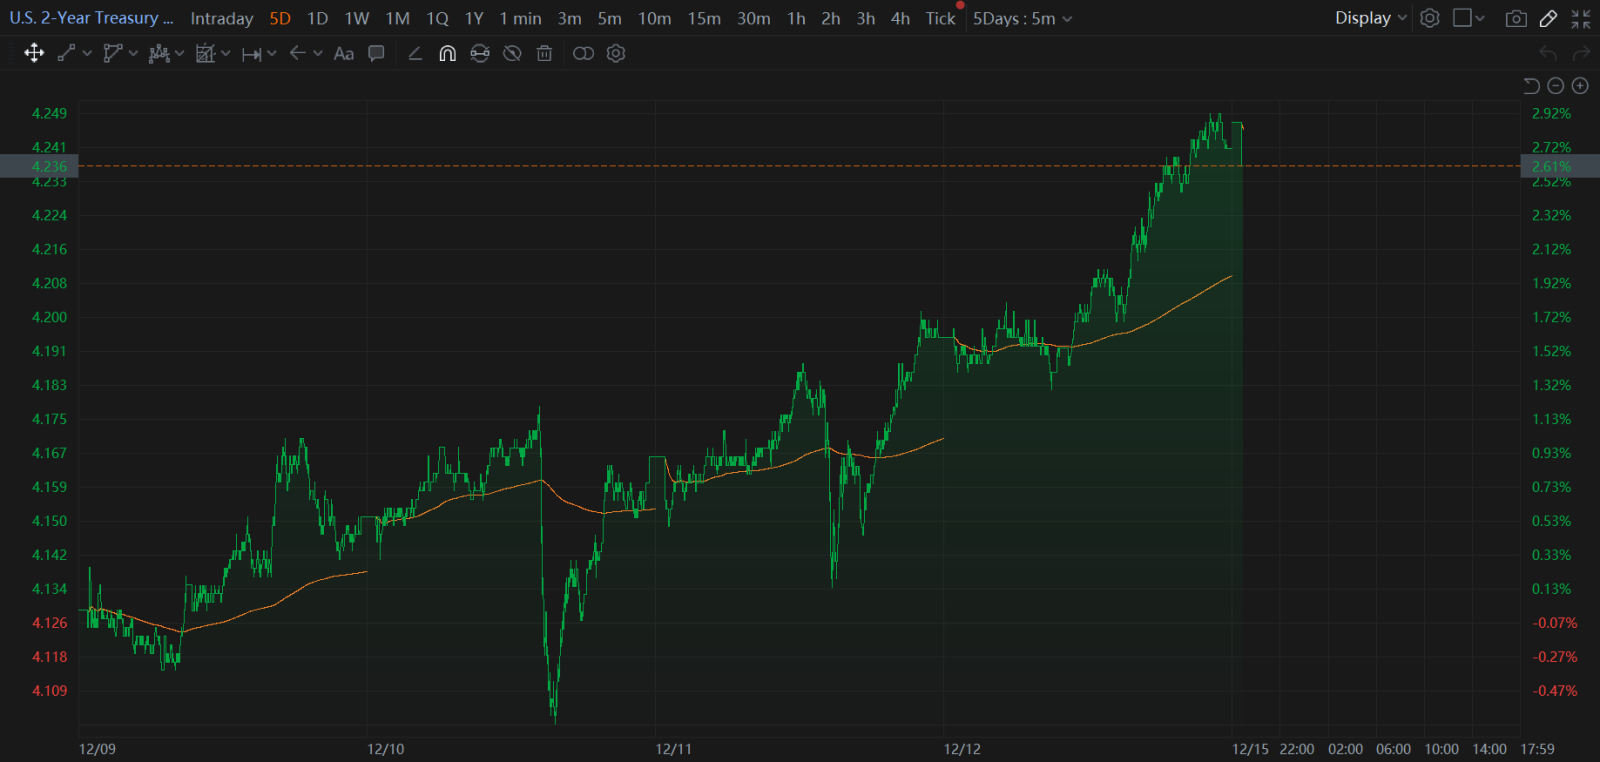Viewport: 1600px width, 762px height.
Task: Switch to 4h interval
Action: pyautogui.click(x=901, y=18)
